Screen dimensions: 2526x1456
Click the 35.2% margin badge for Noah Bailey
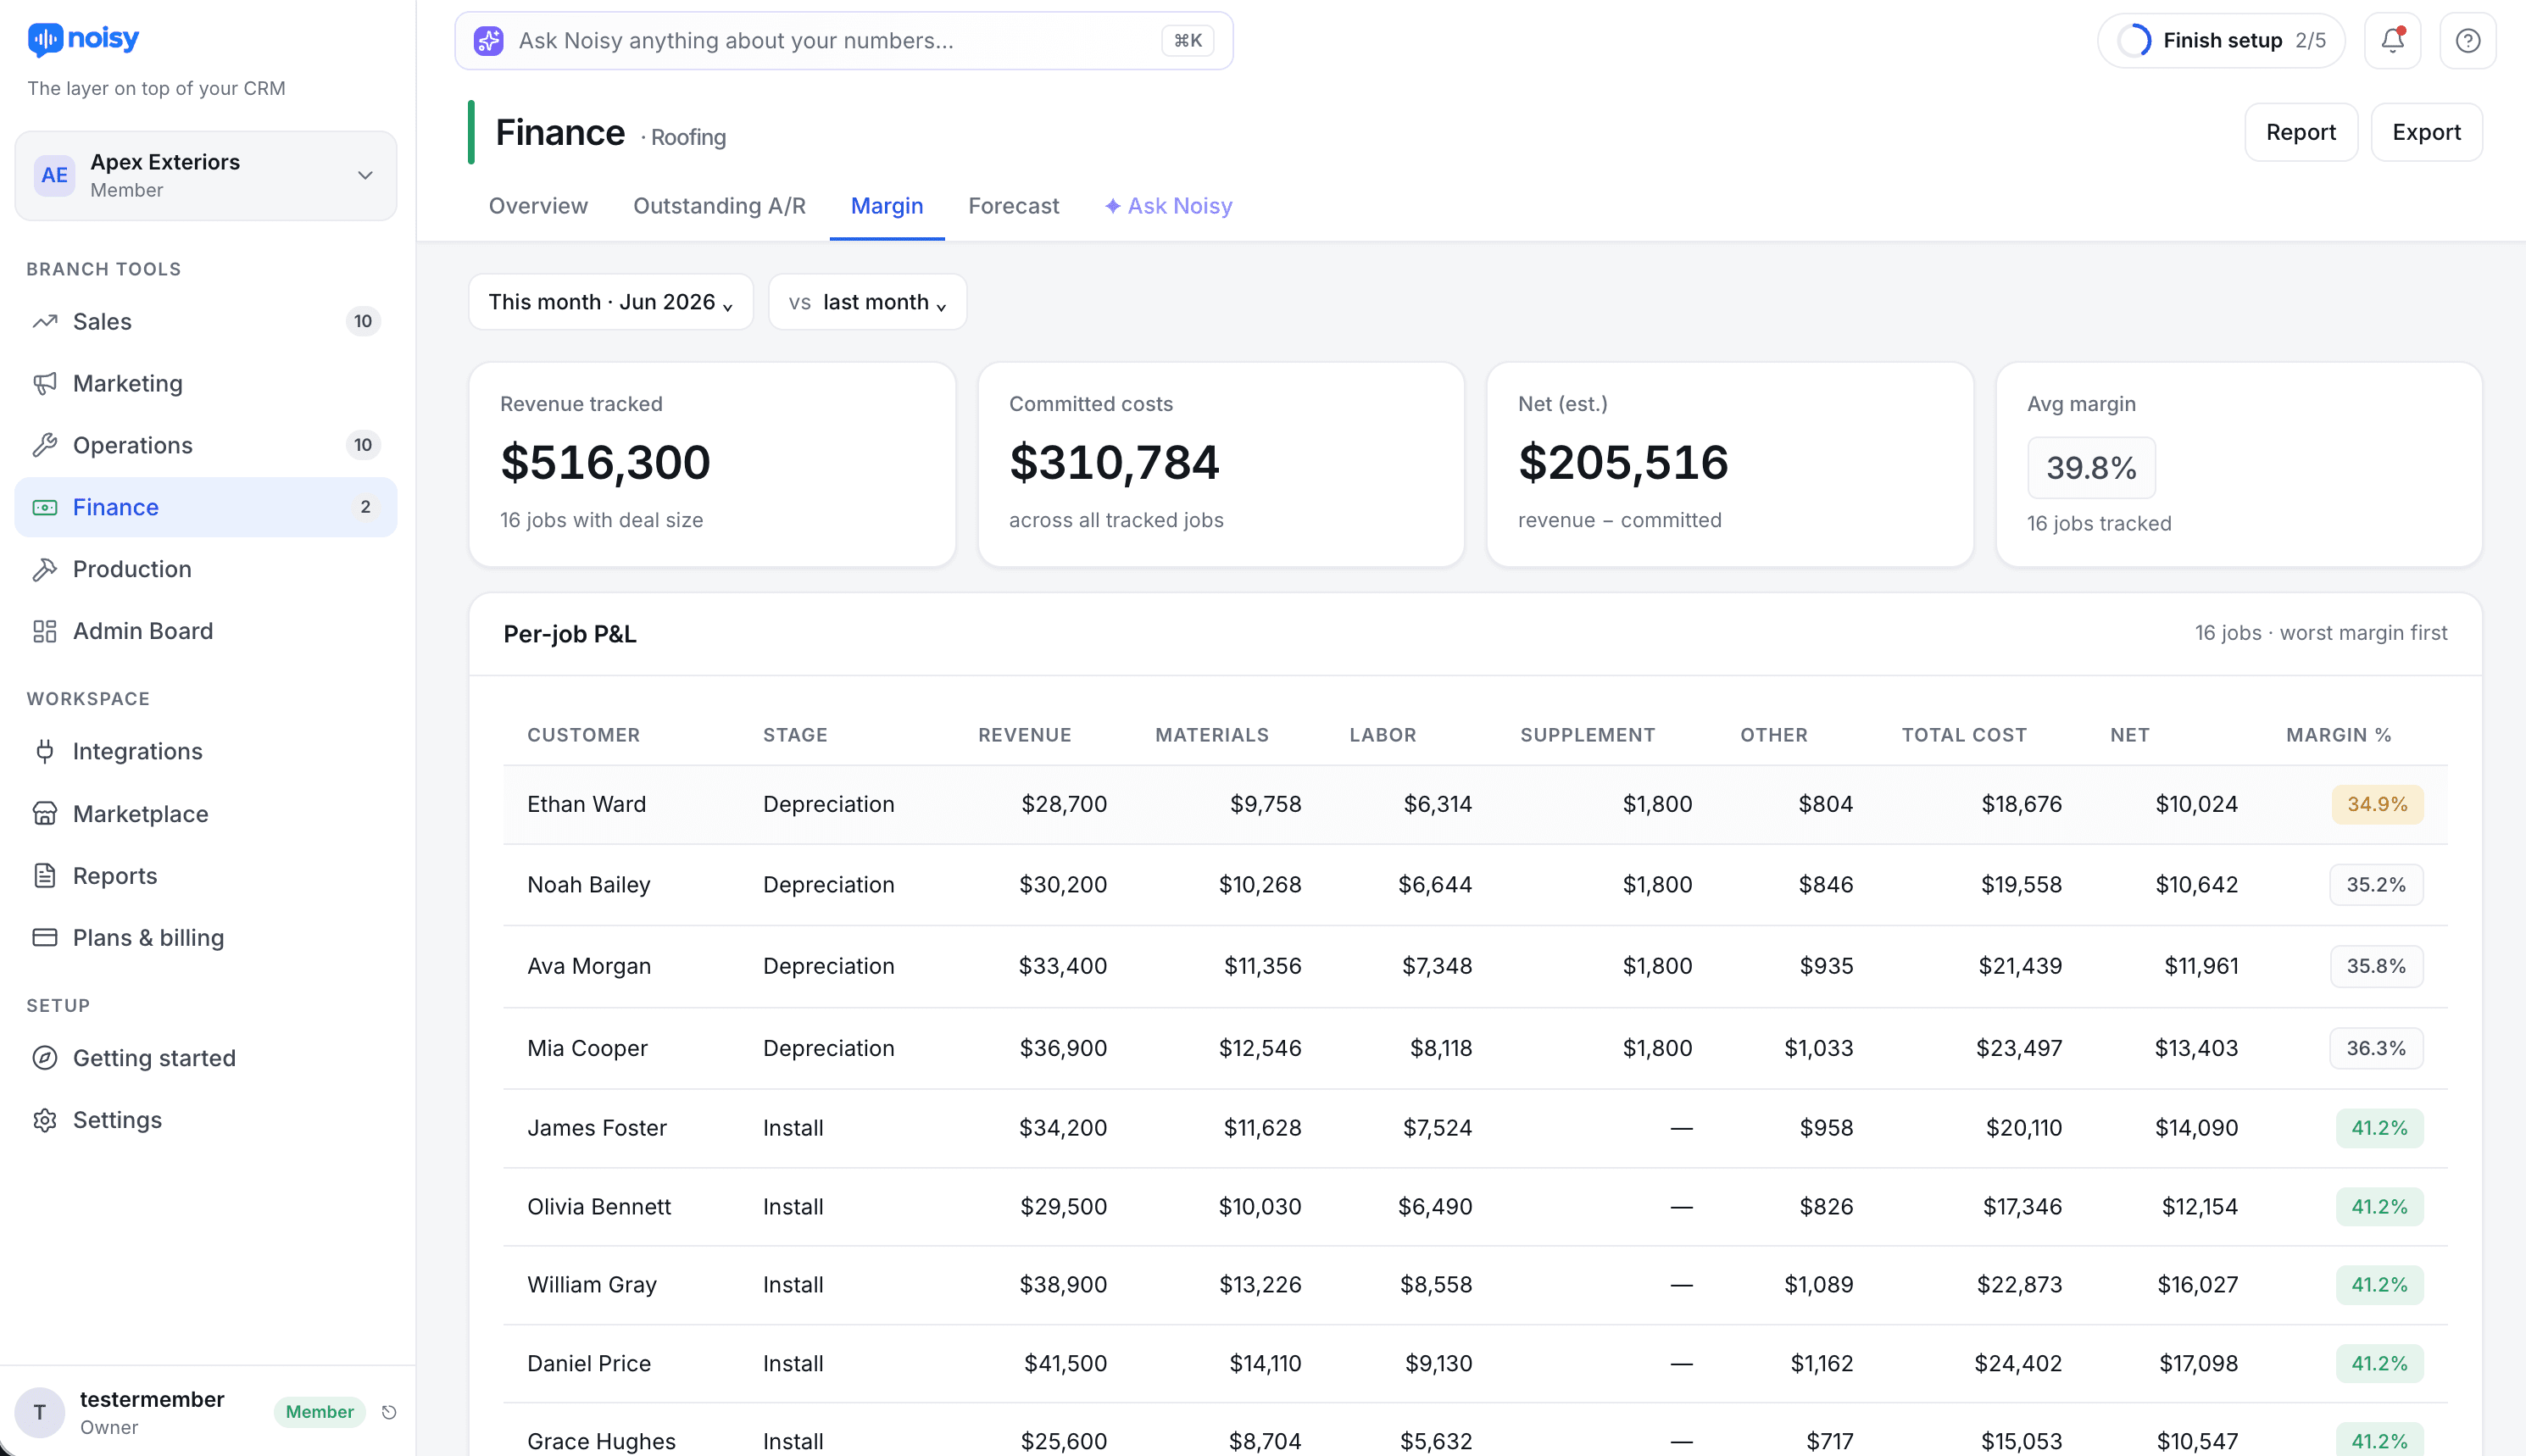(2376, 885)
